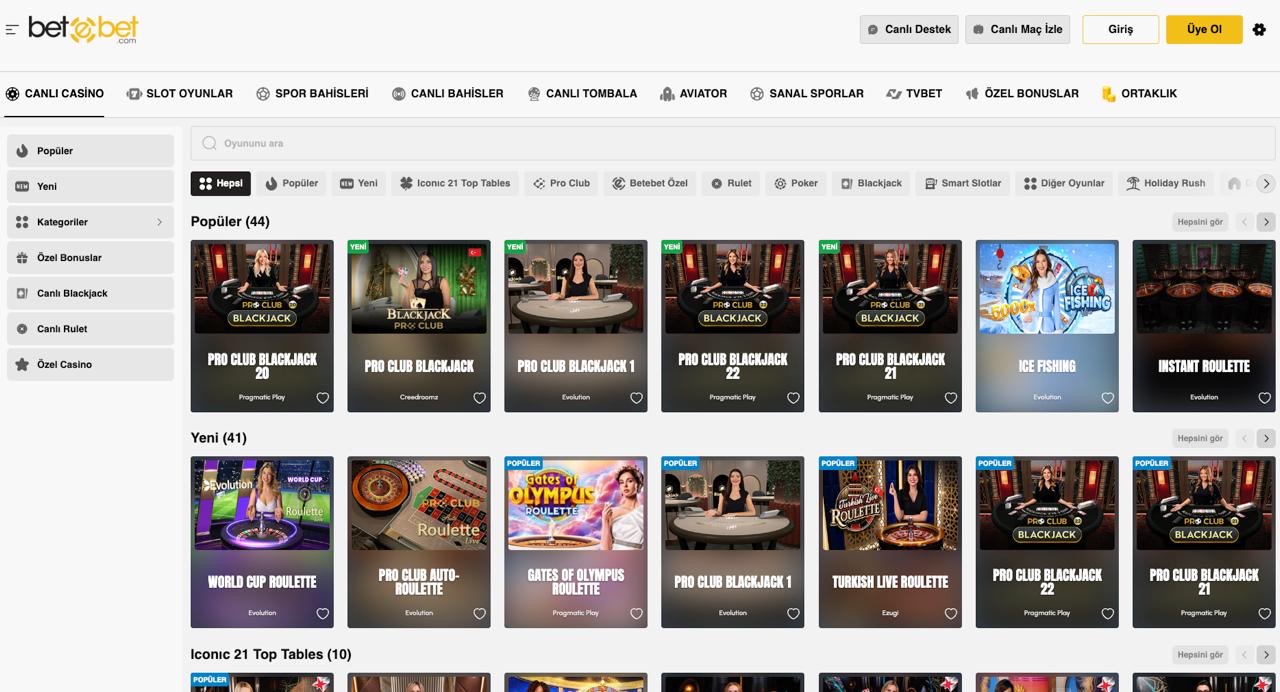Next arrow in Iconic 21 Top Tables

tap(1266, 655)
